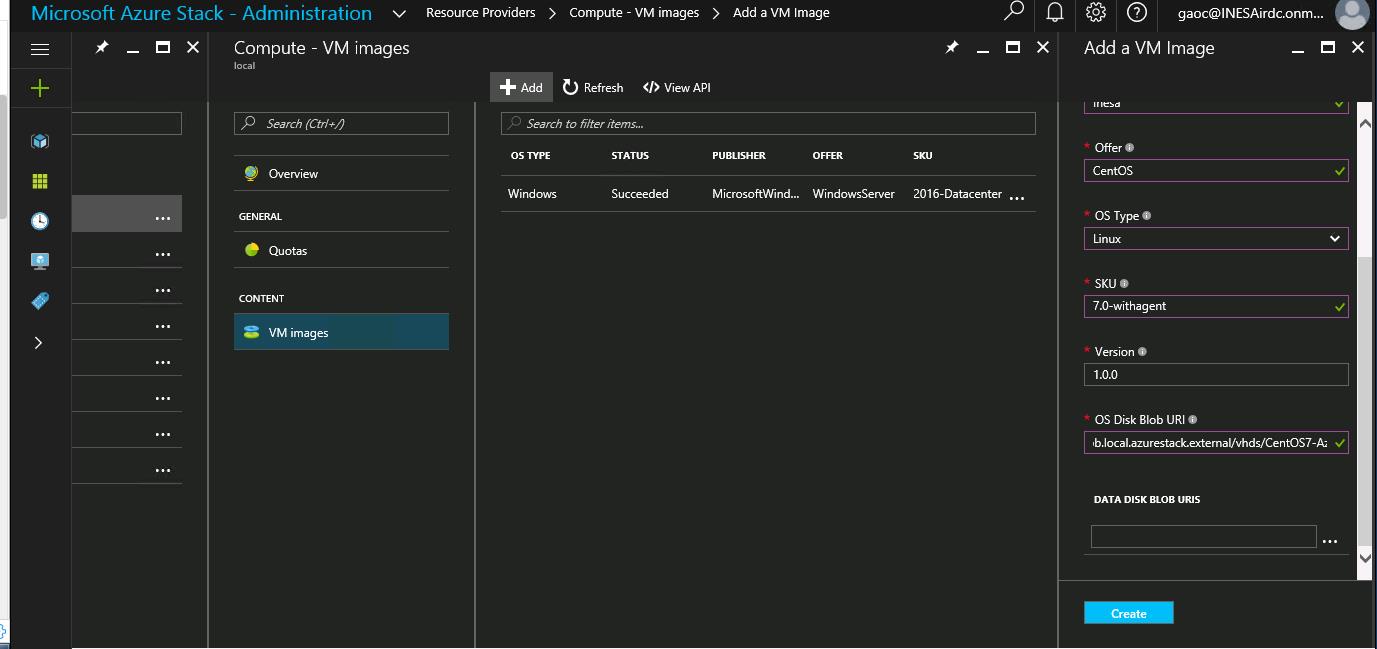Pin the Compute - VM images blade

click(x=952, y=47)
